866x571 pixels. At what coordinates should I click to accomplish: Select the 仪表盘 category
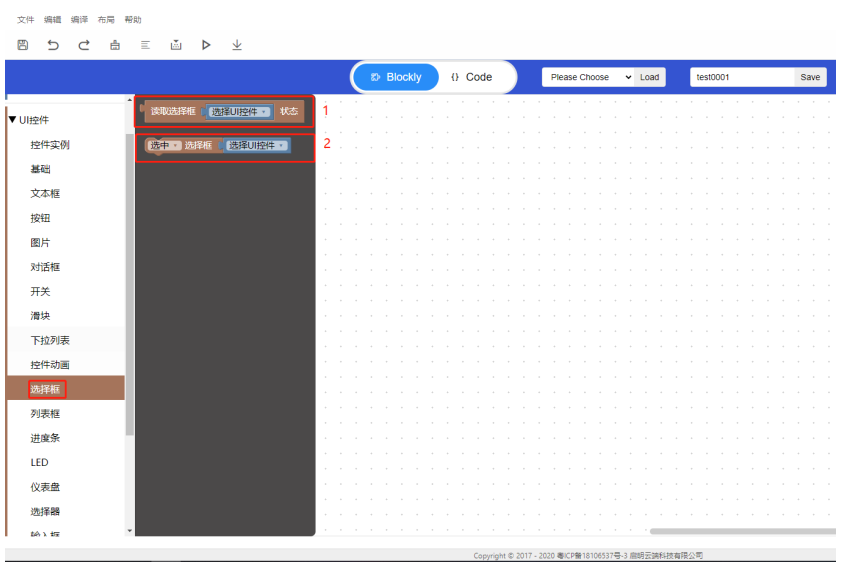[x=45, y=487]
